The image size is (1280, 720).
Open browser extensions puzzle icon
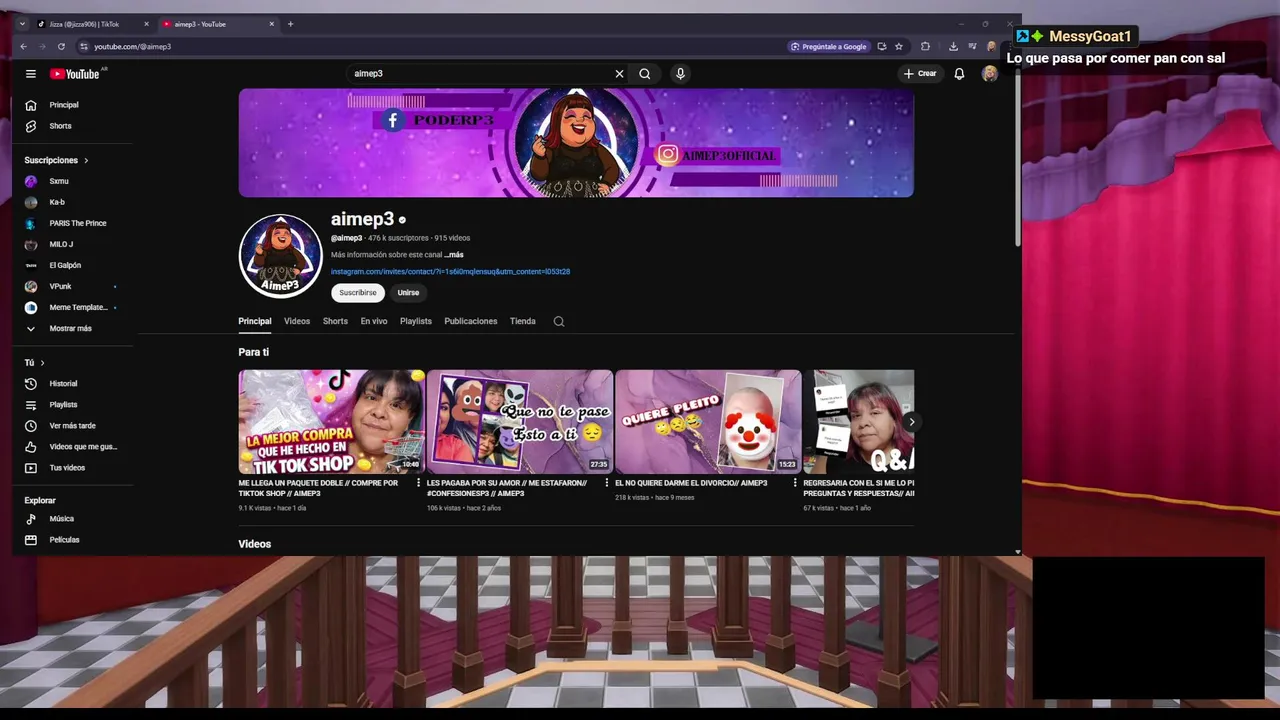click(925, 47)
